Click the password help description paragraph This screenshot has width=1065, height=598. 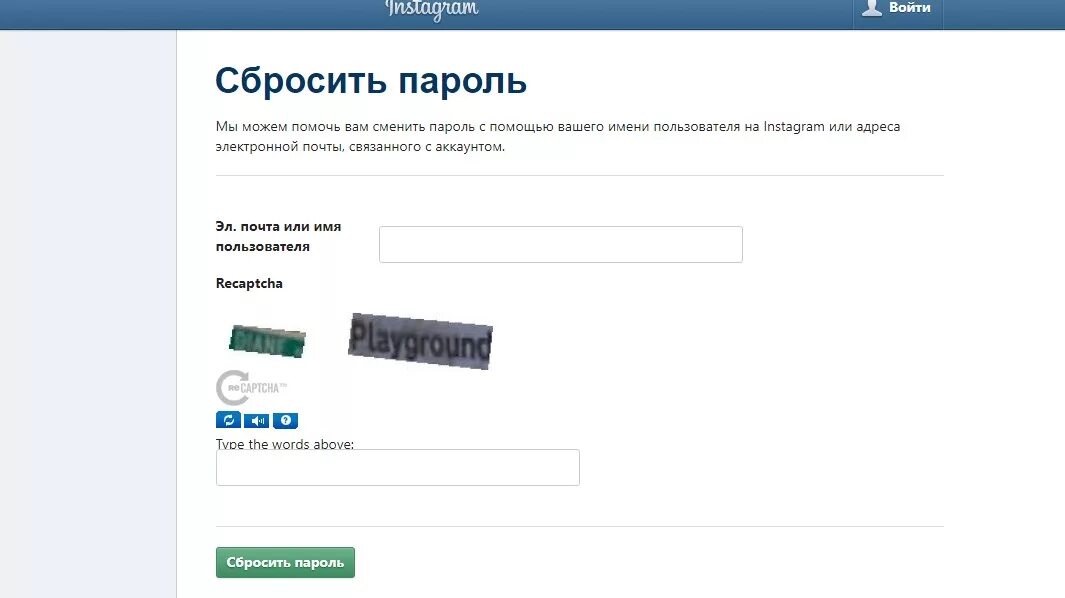pyautogui.click(x=558, y=137)
